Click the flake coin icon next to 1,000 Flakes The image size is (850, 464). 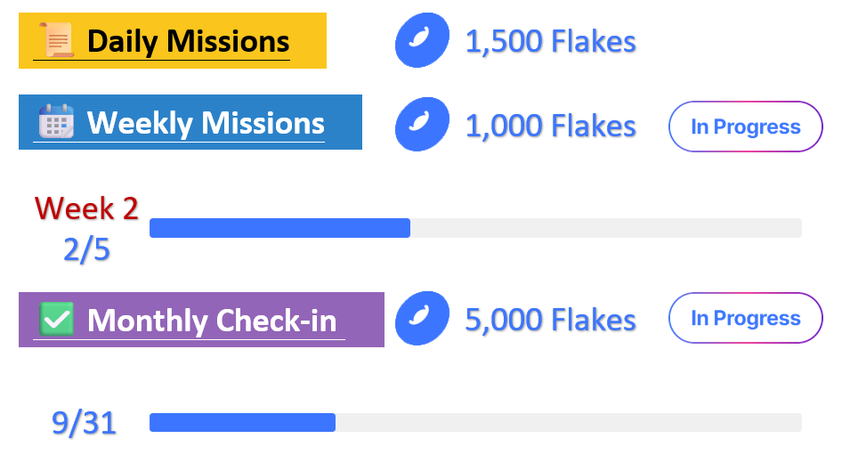click(422, 124)
